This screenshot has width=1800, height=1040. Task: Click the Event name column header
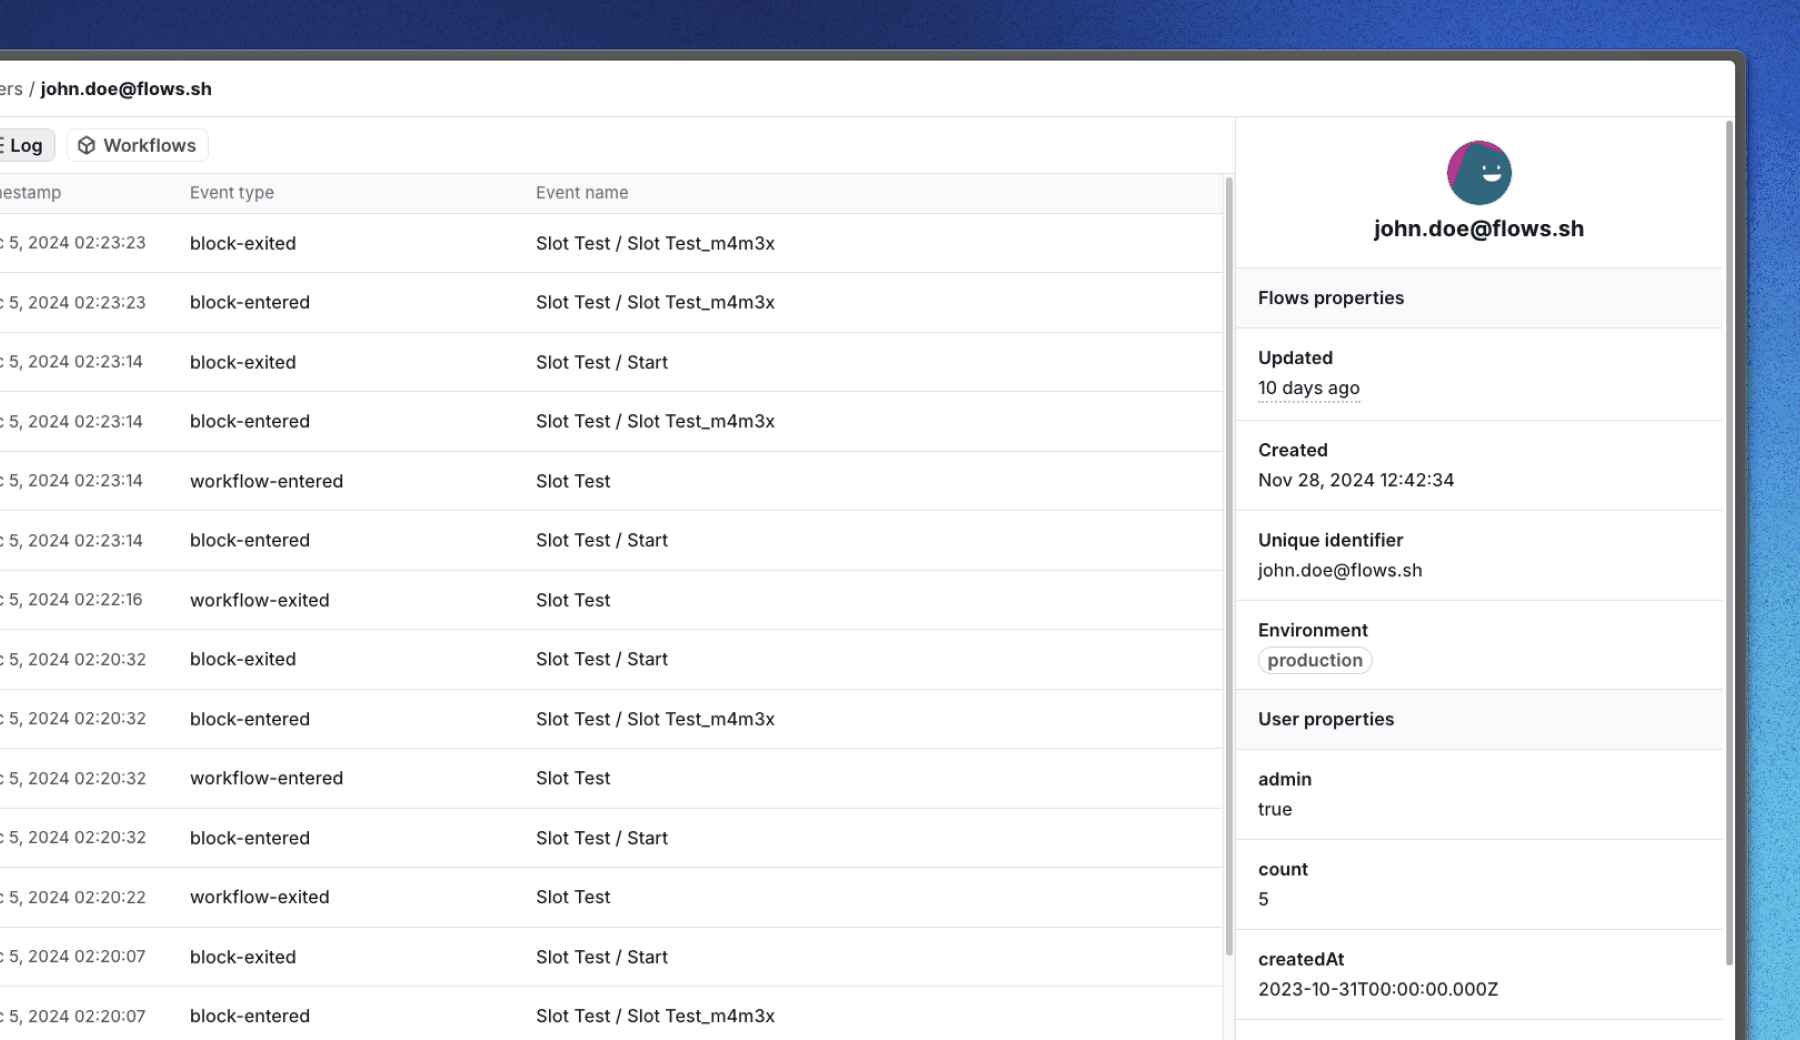point(582,192)
